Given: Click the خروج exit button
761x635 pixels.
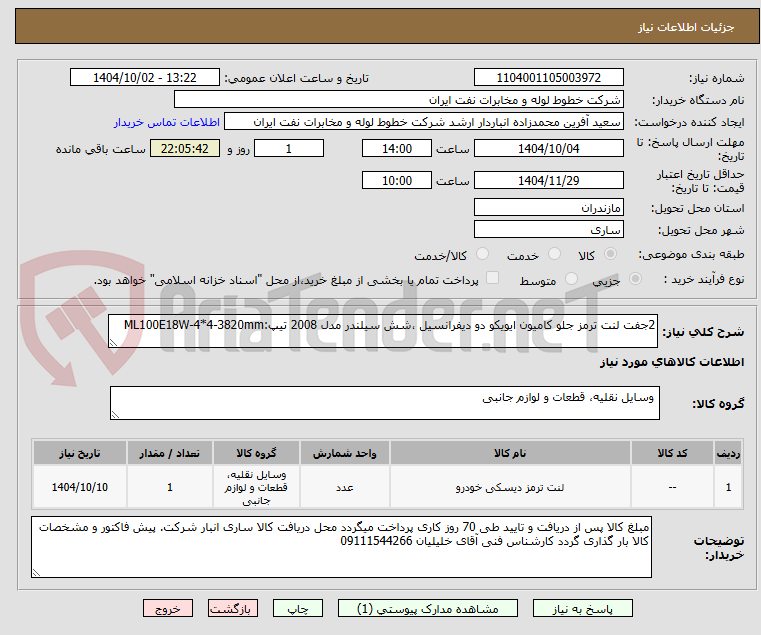Looking at the screenshot, I should tap(168, 608).
